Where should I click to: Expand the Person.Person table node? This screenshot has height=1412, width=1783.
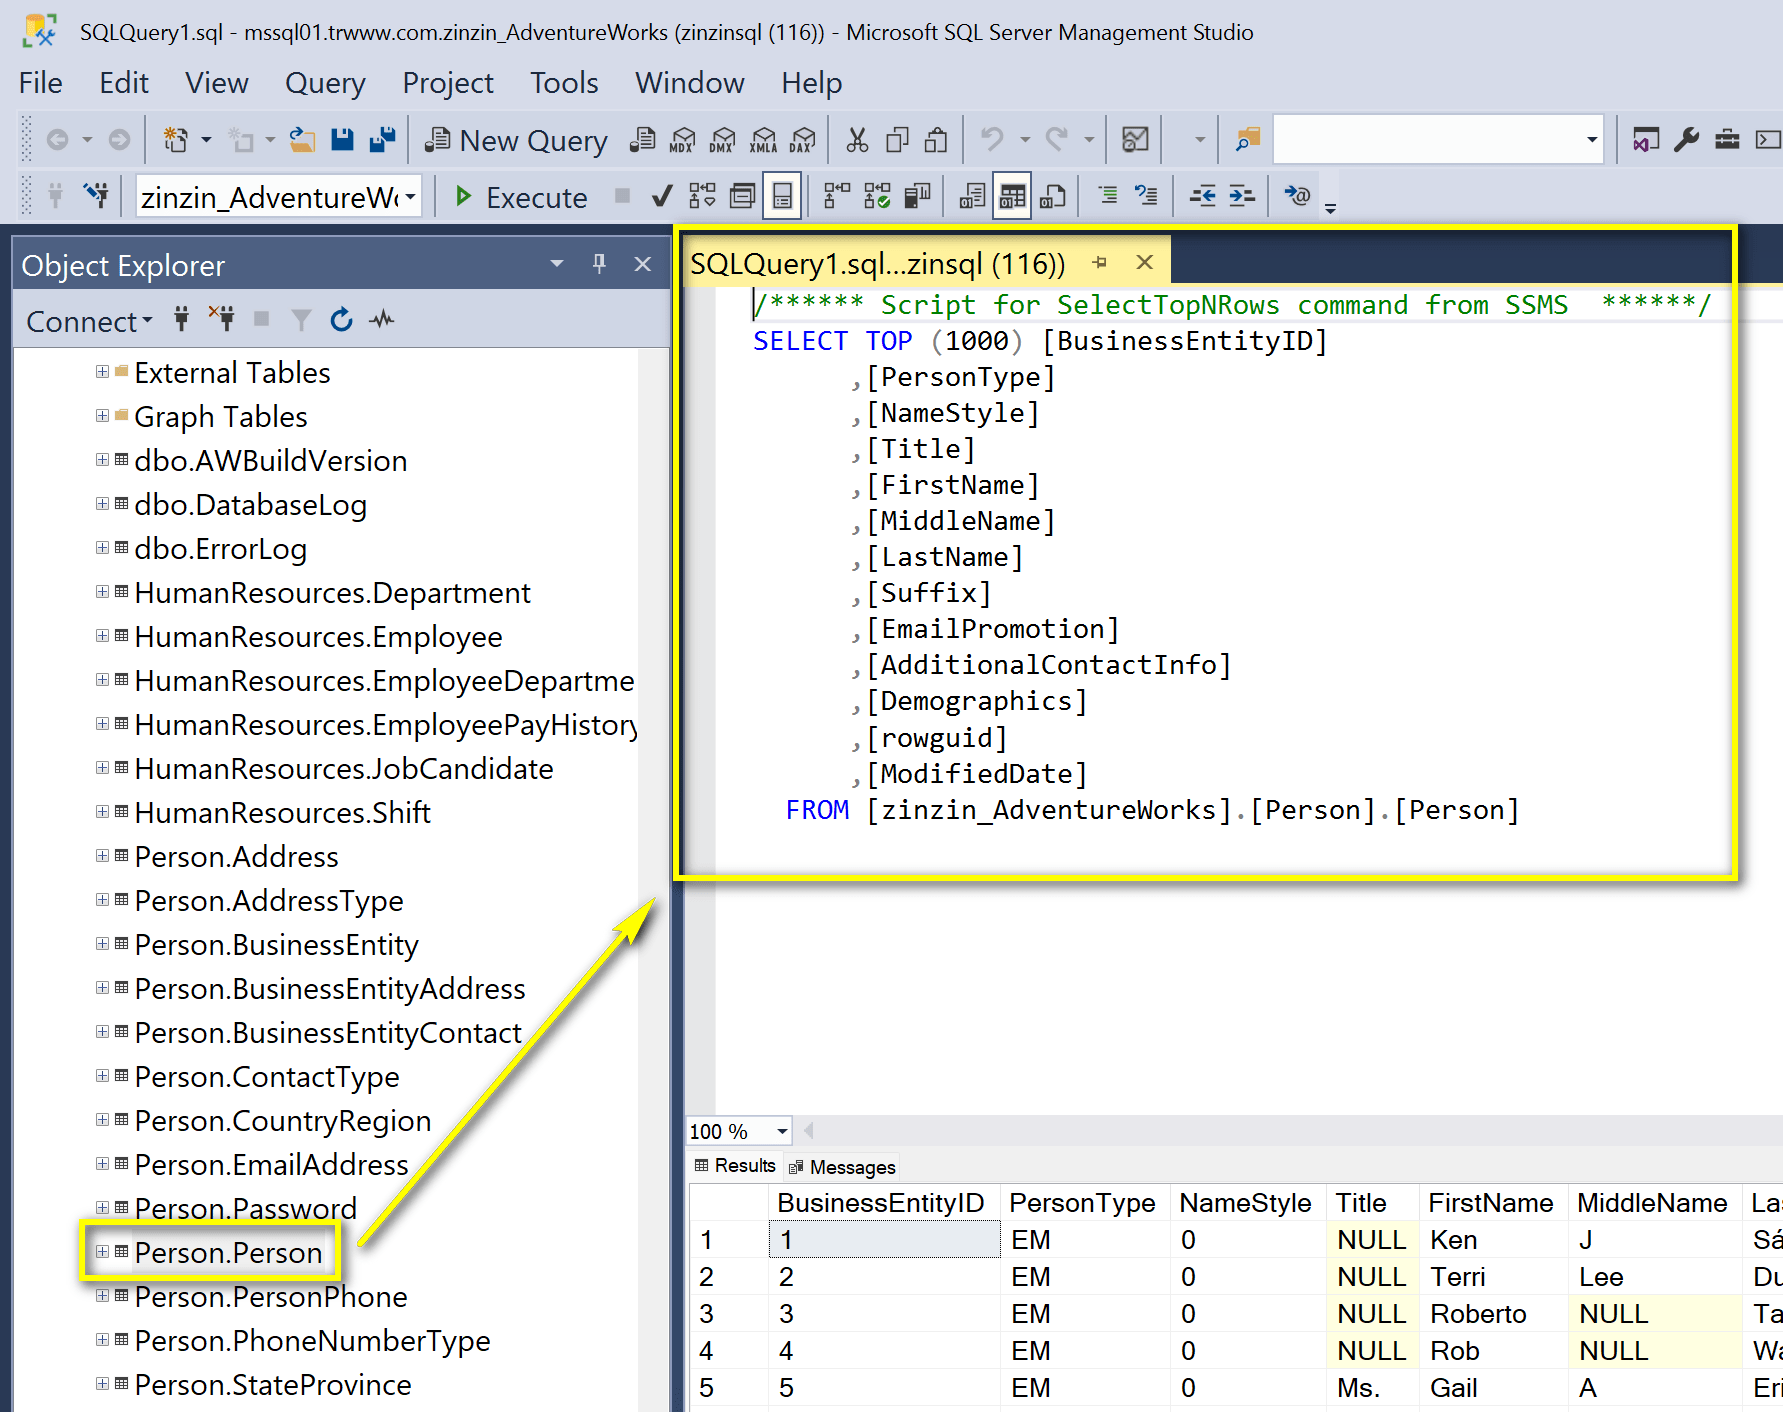pyautogui.click(x=102, y=1252)
